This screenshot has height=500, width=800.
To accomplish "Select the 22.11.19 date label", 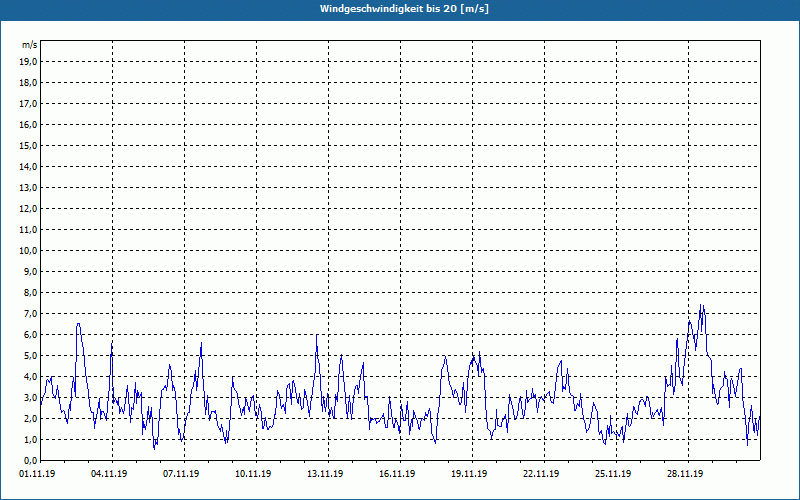I will point(541,474).
